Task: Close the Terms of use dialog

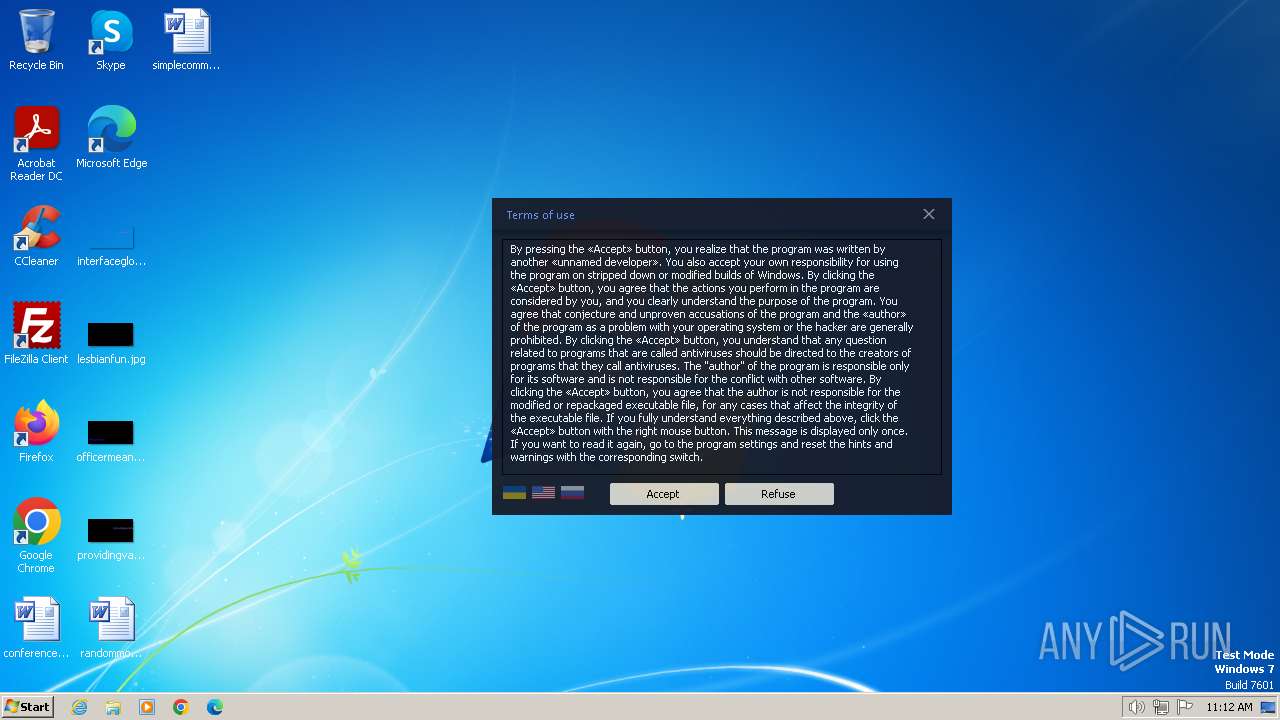Action: 929,214
